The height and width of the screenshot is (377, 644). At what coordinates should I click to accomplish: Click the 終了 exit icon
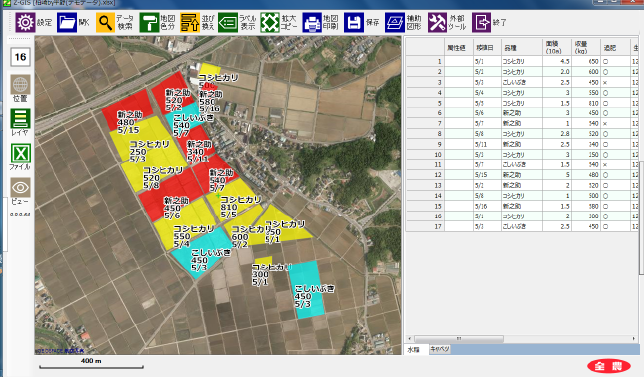(481, 22)
